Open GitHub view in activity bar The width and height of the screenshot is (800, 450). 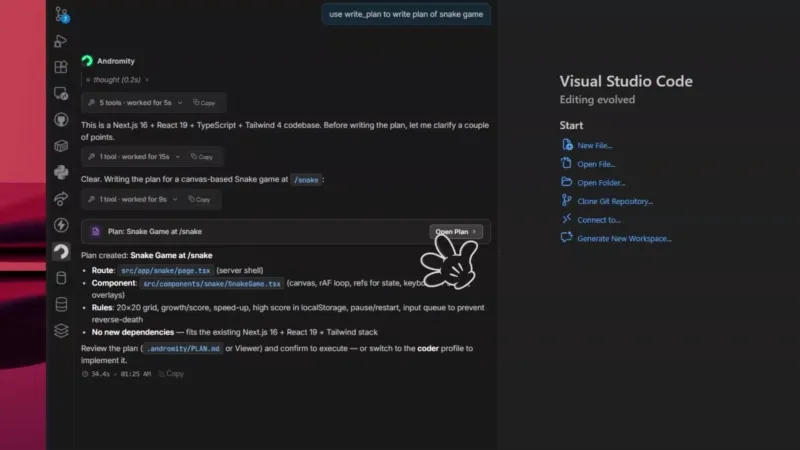61,119
